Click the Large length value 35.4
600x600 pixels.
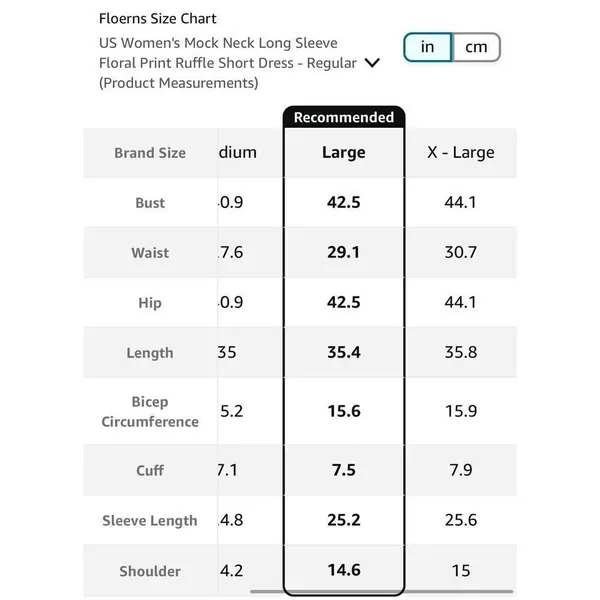344,352
